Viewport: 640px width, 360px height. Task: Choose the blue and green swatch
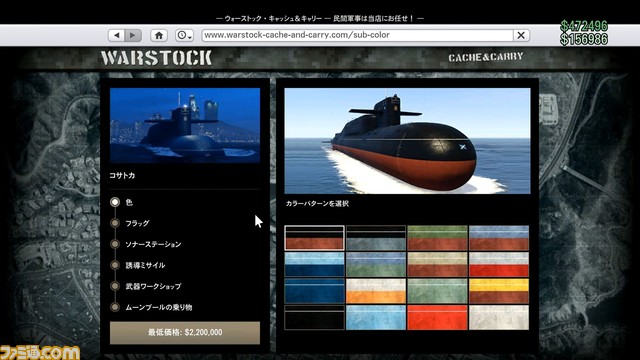point(376,264)
